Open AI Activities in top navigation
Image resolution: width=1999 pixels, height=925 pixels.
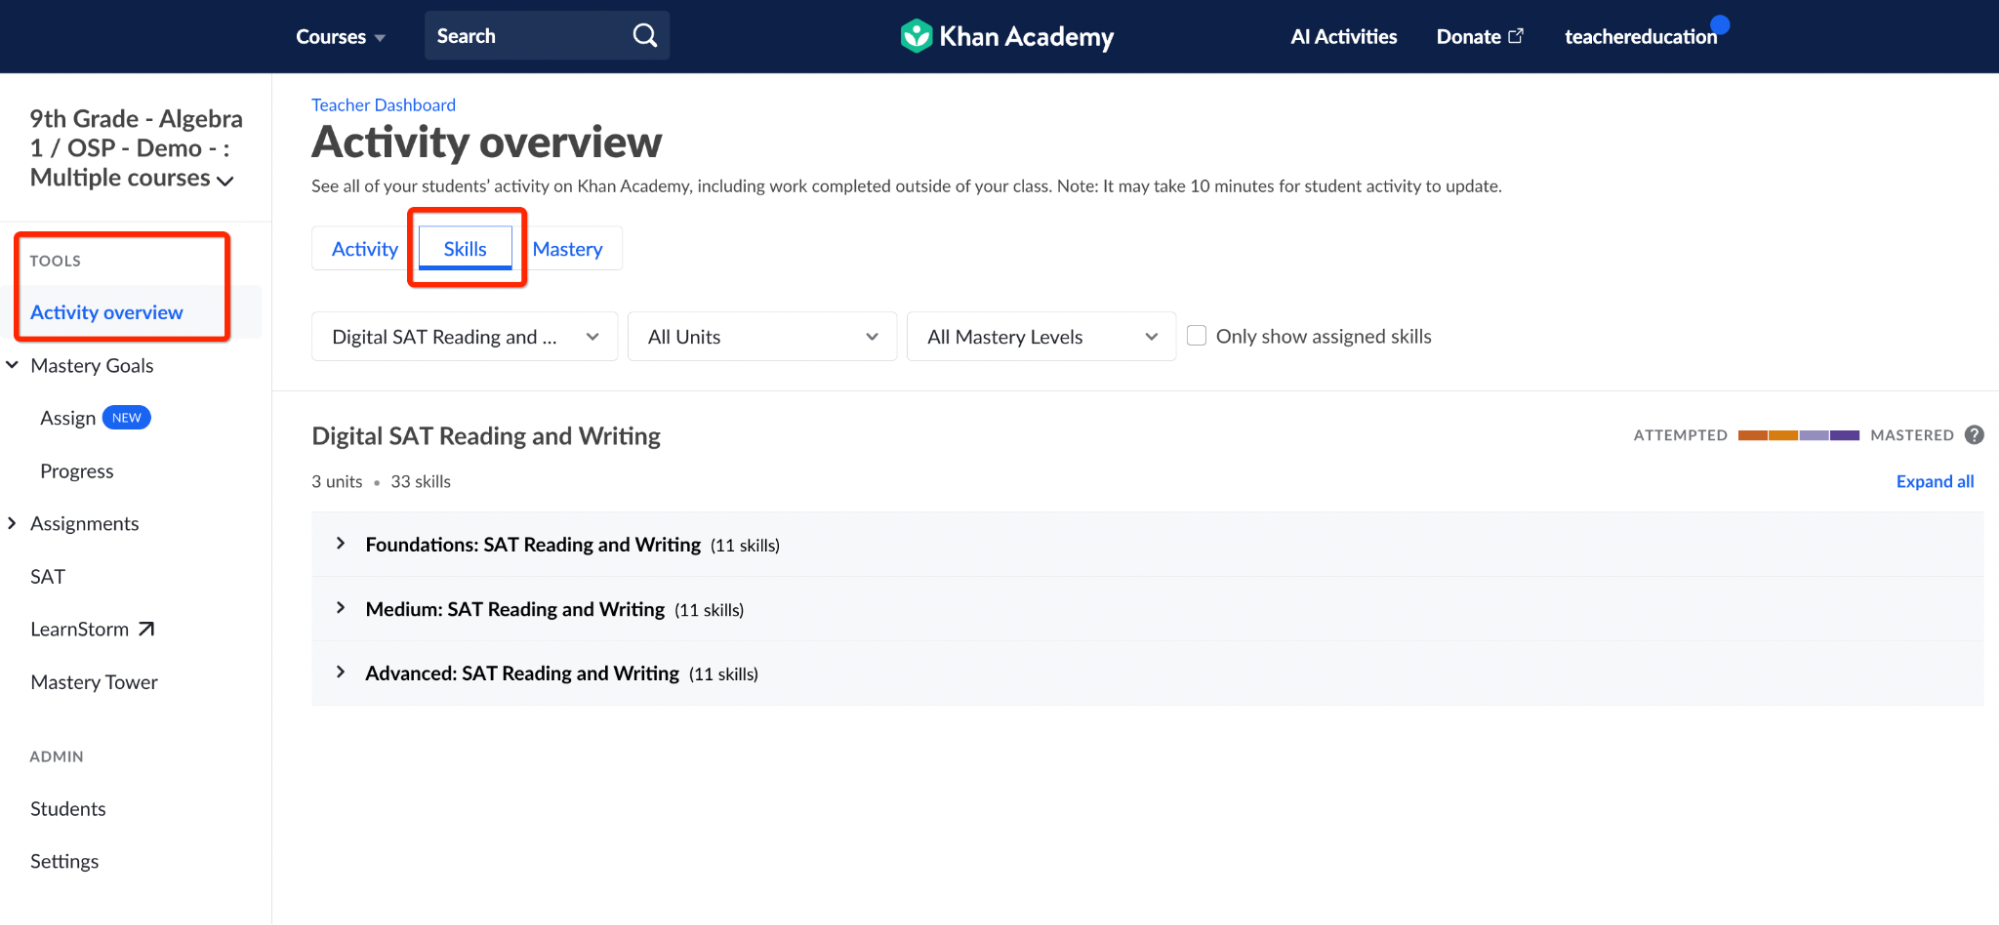click(1343, 37)
